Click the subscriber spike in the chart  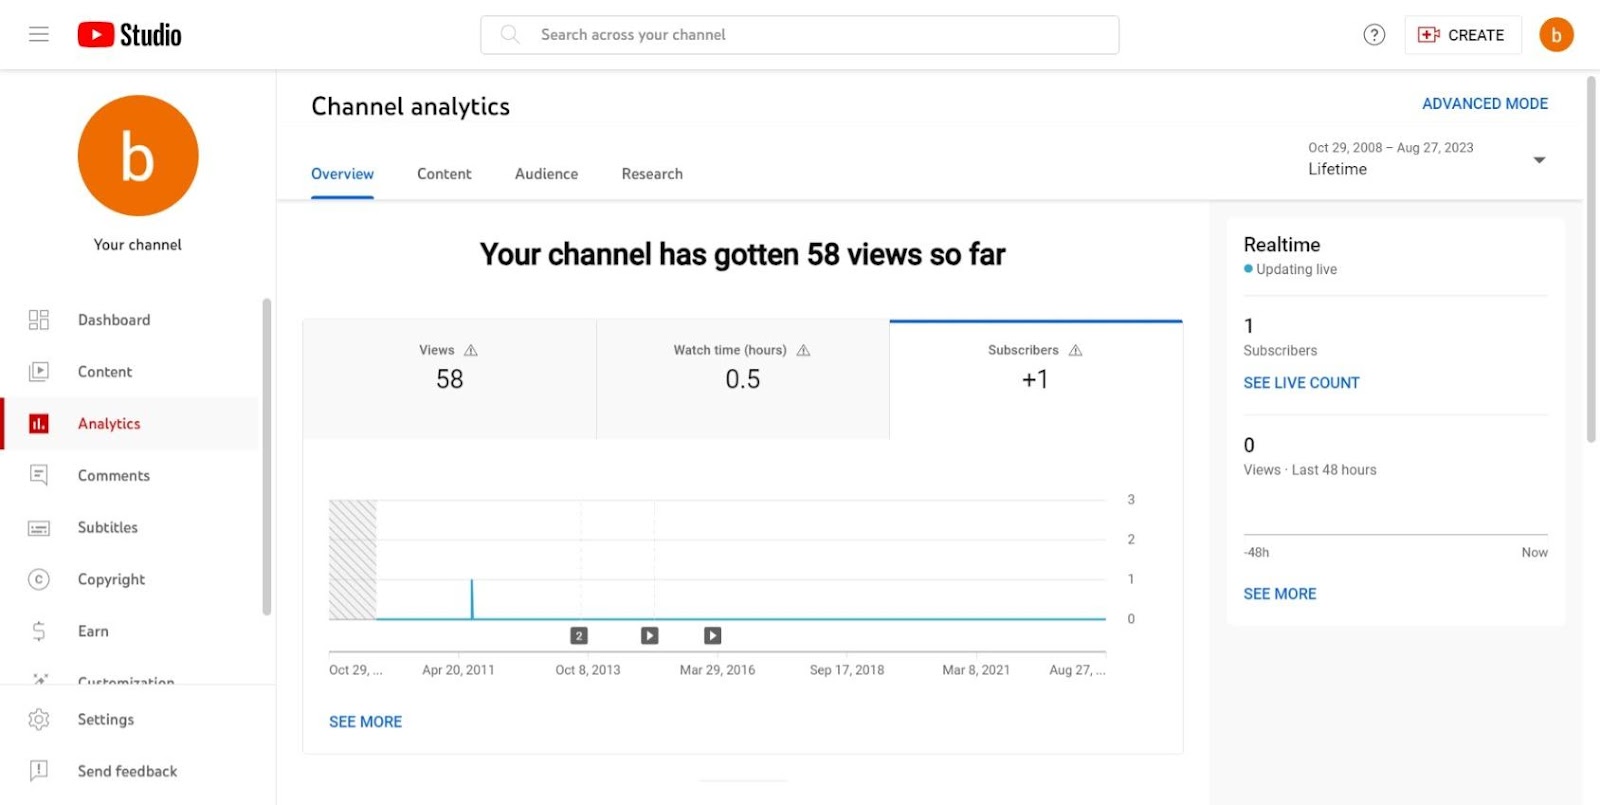[472, 598]
